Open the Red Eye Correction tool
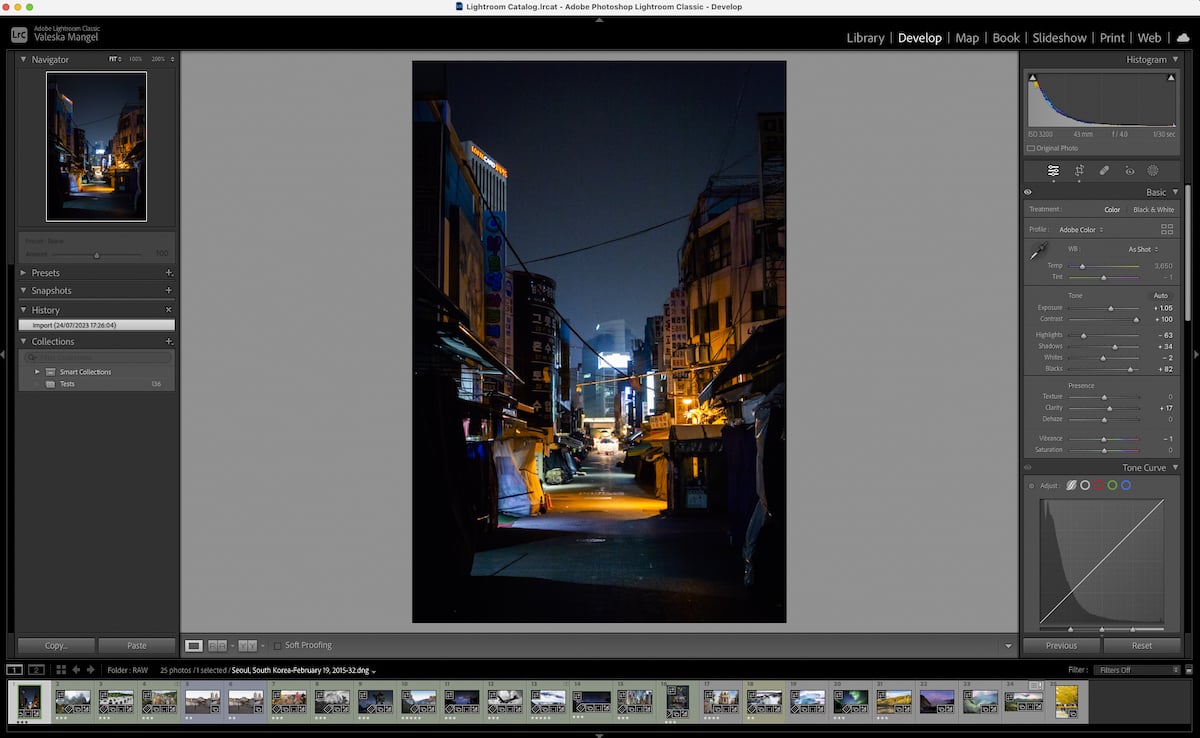This screenshot has height=738, width=1200. click(1130, 171)
